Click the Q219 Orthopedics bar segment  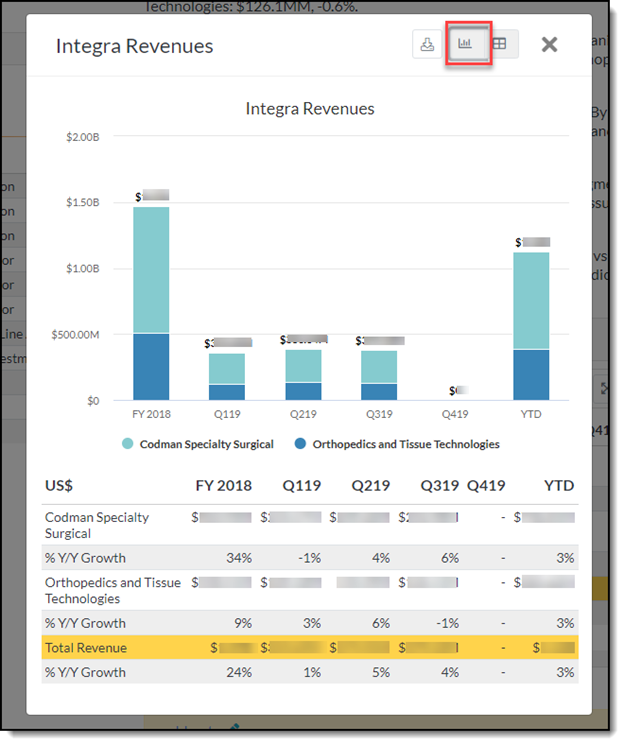pos(303,392)
